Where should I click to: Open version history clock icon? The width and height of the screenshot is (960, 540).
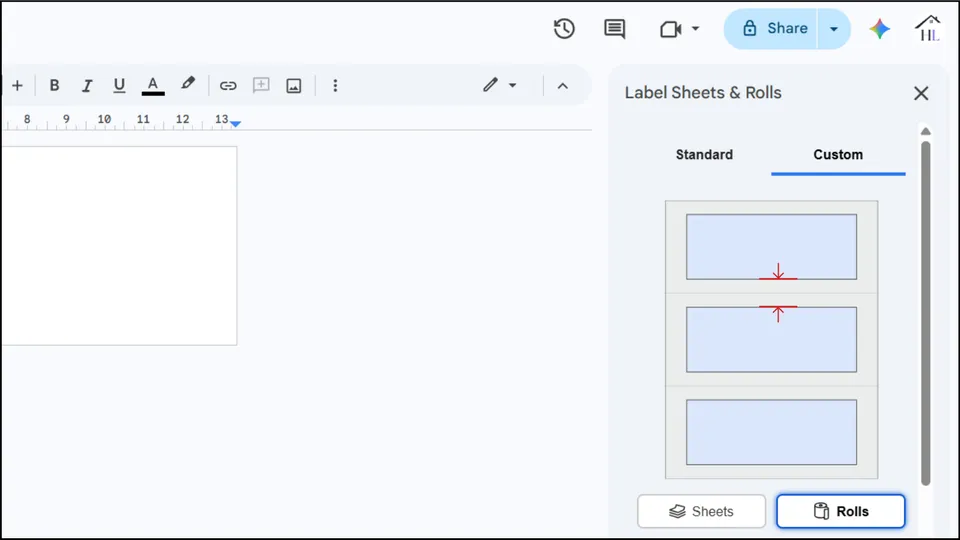pos(564,29)
